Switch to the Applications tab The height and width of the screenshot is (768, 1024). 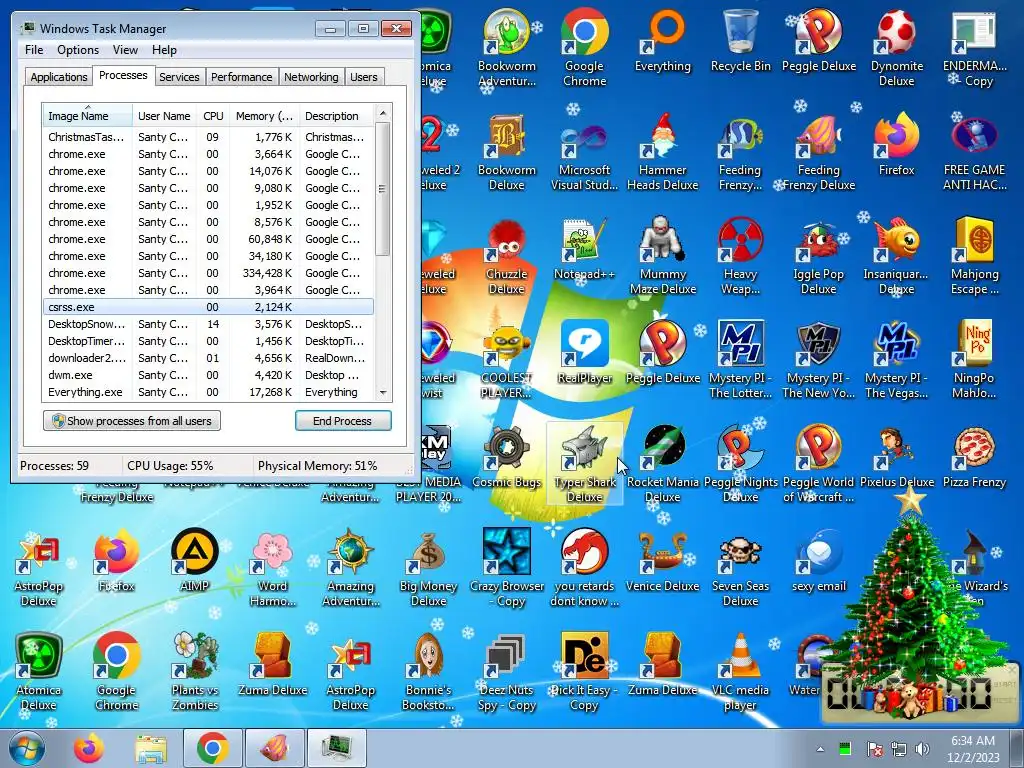(59, 77)
